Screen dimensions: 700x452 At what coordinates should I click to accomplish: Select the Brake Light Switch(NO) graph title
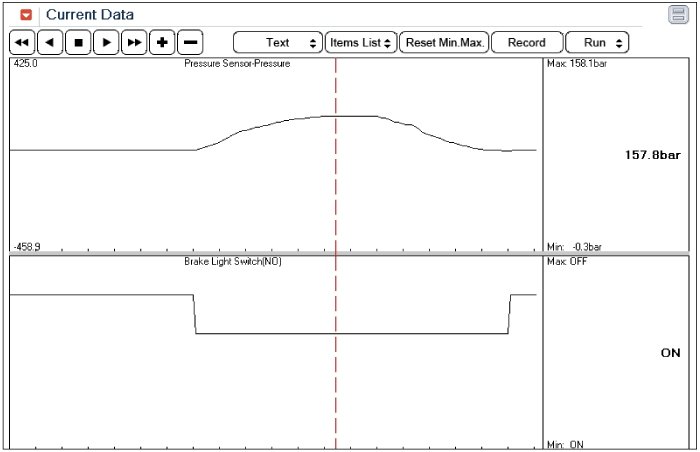pyautogui.click(x=232, y=261)
